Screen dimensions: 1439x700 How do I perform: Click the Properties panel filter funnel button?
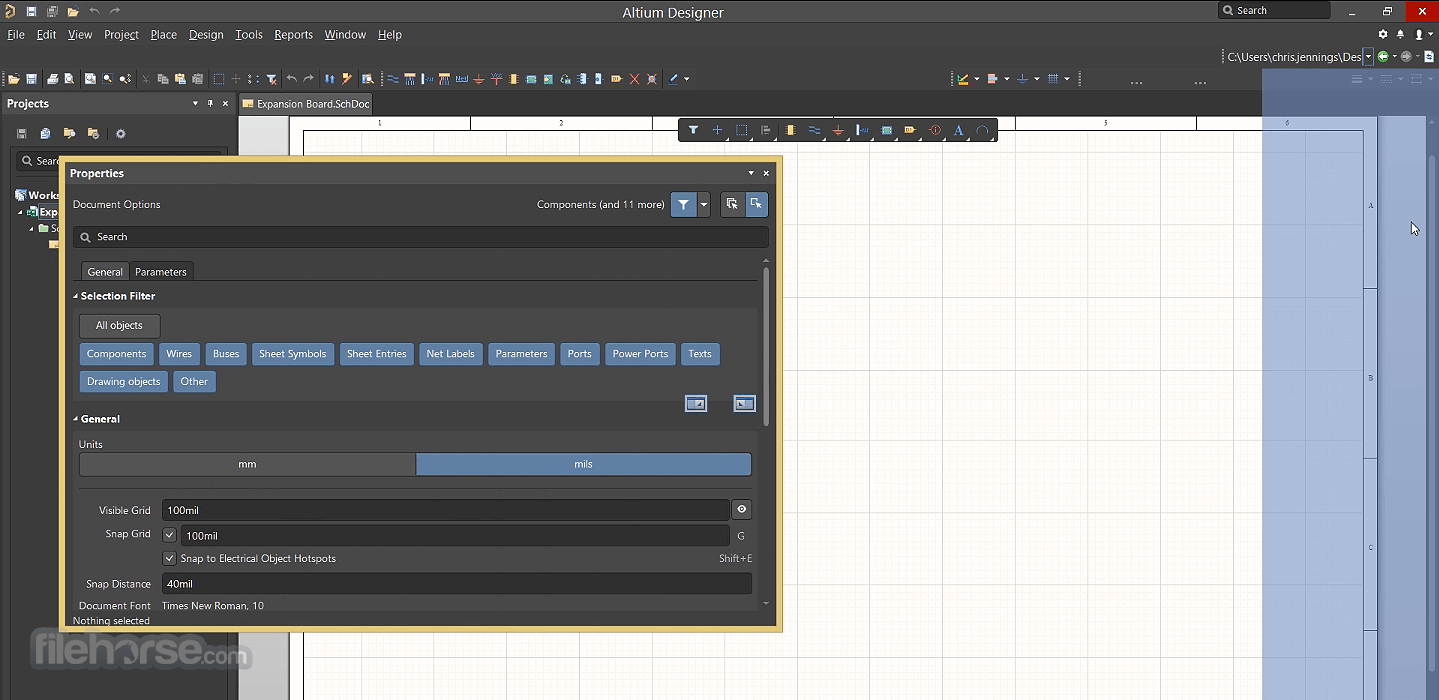click(x=683, y=204)
